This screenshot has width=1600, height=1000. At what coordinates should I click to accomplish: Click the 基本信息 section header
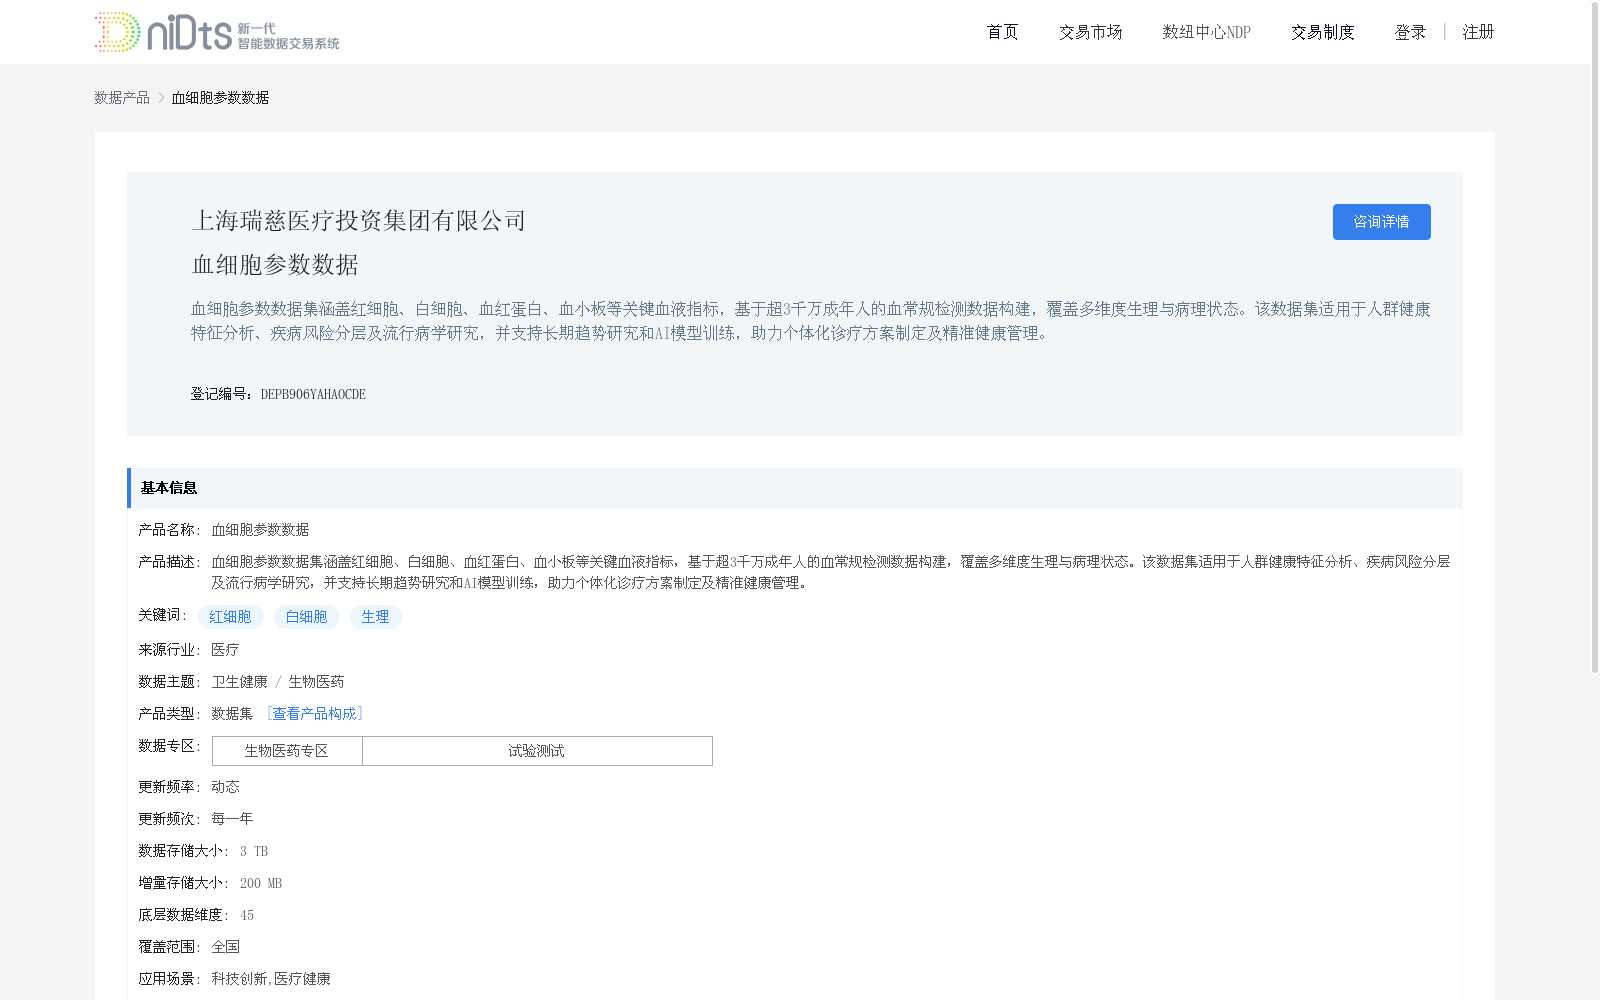[795, 488]
